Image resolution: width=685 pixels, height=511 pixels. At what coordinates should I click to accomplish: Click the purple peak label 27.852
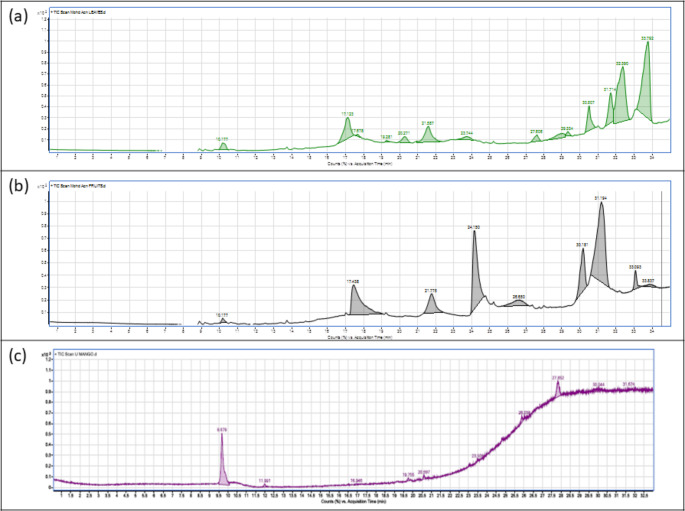click(x=559, y=377)
